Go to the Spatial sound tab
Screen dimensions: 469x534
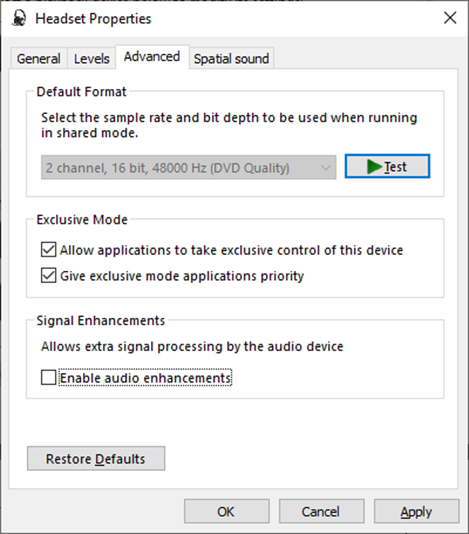pyautogui.click(x=231, y=59)
